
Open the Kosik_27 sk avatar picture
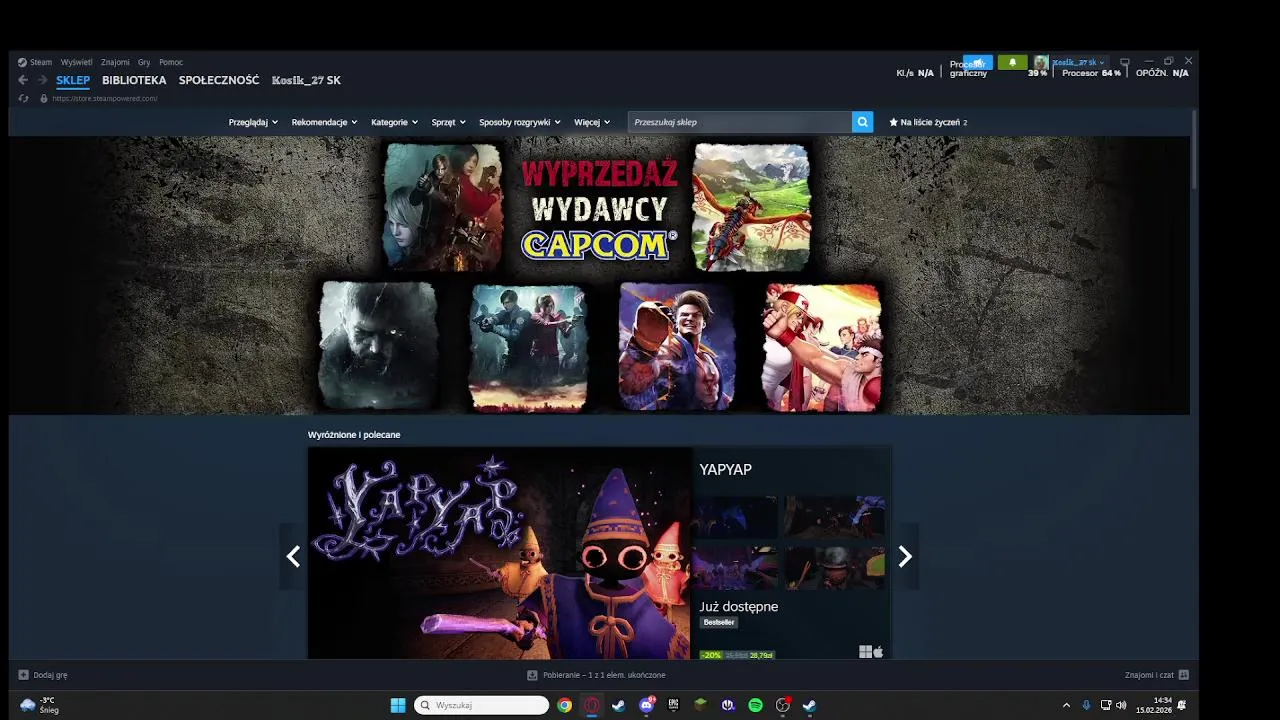tap(1040, 62)
